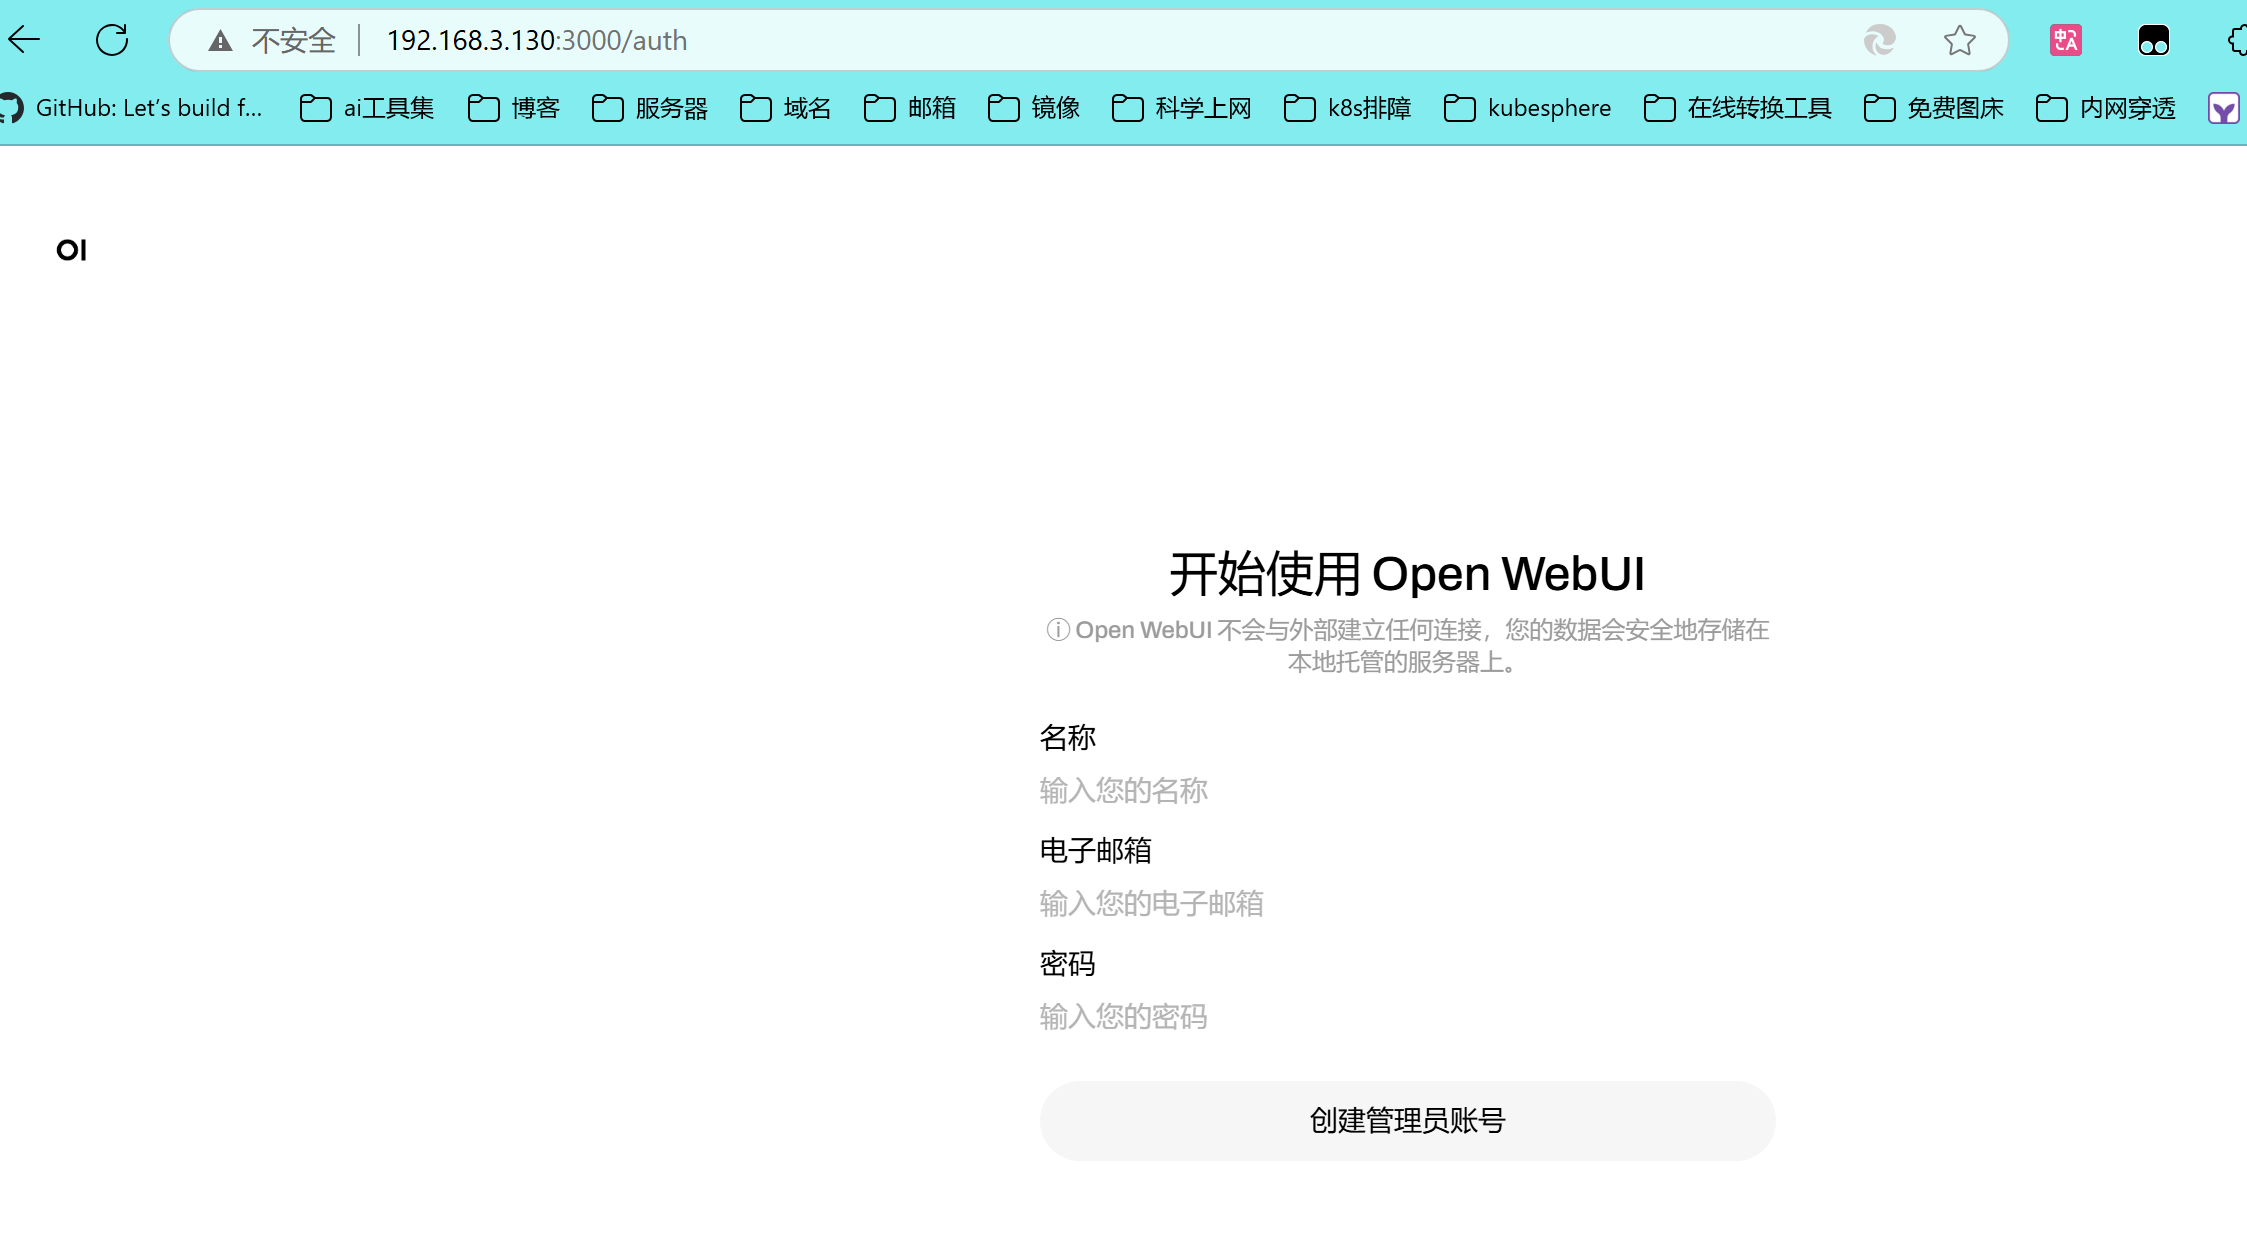Image resolution: width=2247 pixels, height=1247 pixels.
Task: Open the 科学上网 bookmark folder
Action: coord(1181,108)
